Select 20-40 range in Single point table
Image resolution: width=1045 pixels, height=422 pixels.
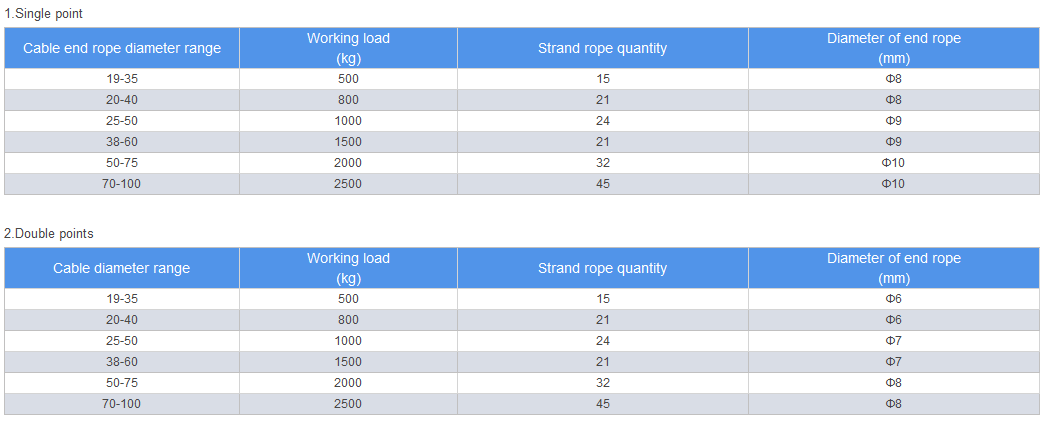(122, 100)
